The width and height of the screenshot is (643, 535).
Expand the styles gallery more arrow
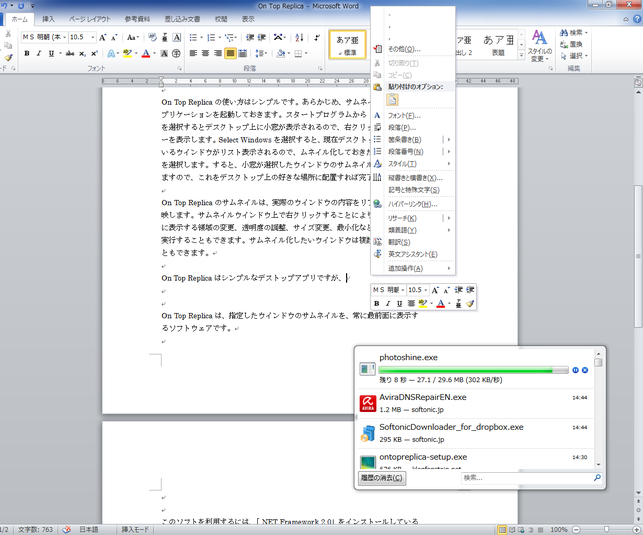tap(521, 54)
